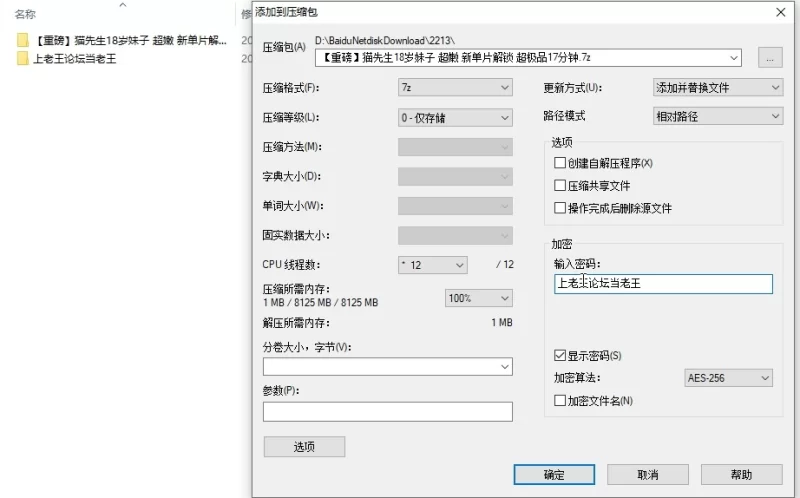Click the 取消 button
Viewport: 800px width, 498px height.
647,474
